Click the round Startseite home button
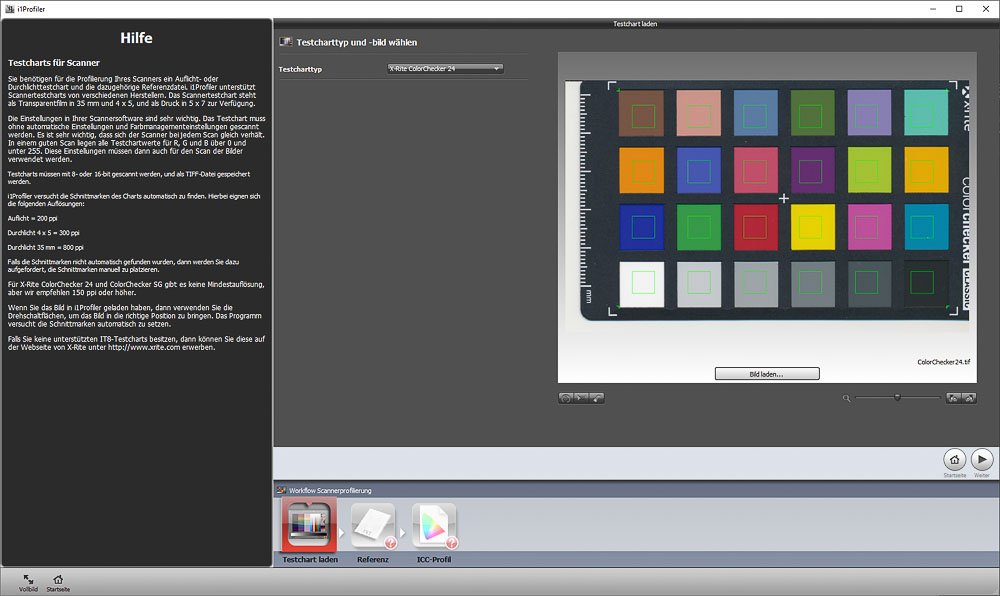Screen dimensions: 1000x596 pyautogui.click(x=955, y=460)
